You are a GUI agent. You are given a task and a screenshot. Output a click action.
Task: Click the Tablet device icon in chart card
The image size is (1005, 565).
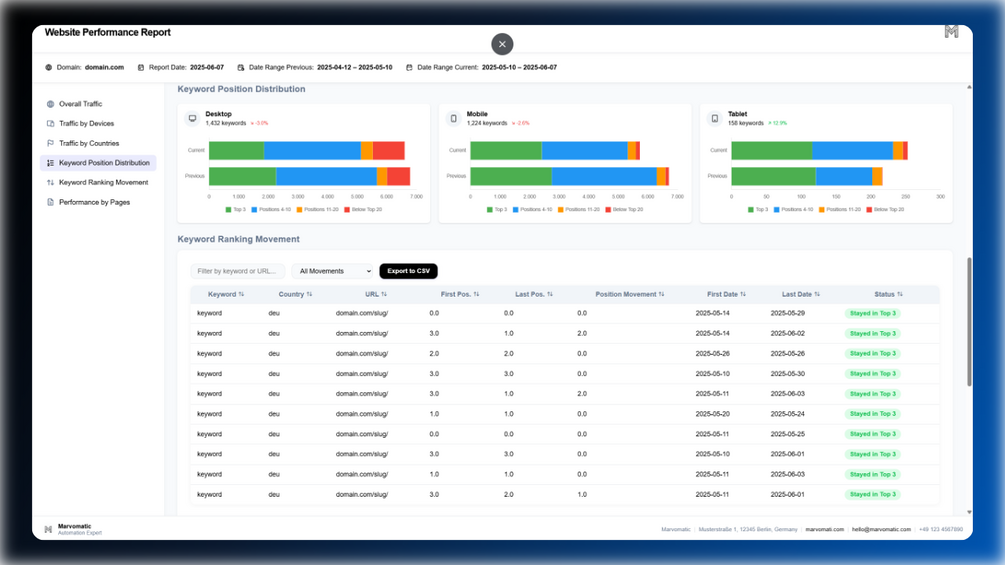[715, 119]
